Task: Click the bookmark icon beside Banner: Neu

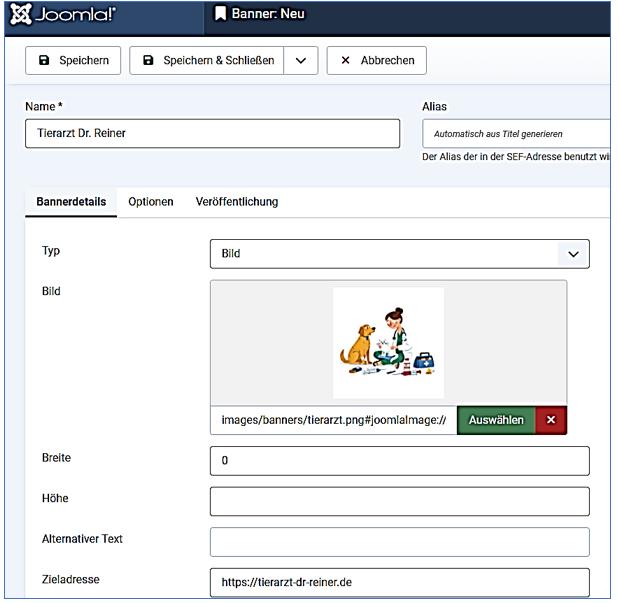Action: pos(221,15)
